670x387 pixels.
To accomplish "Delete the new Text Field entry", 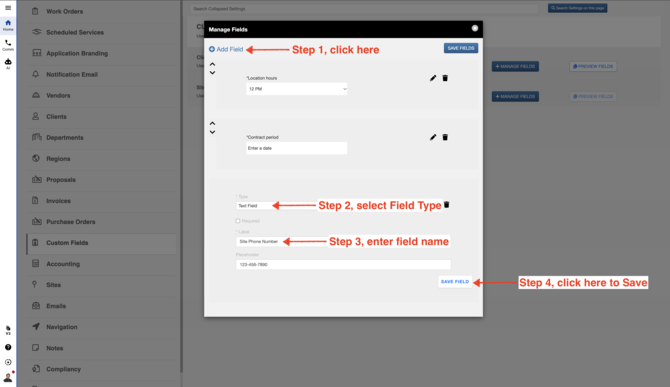I will (447, 205).
